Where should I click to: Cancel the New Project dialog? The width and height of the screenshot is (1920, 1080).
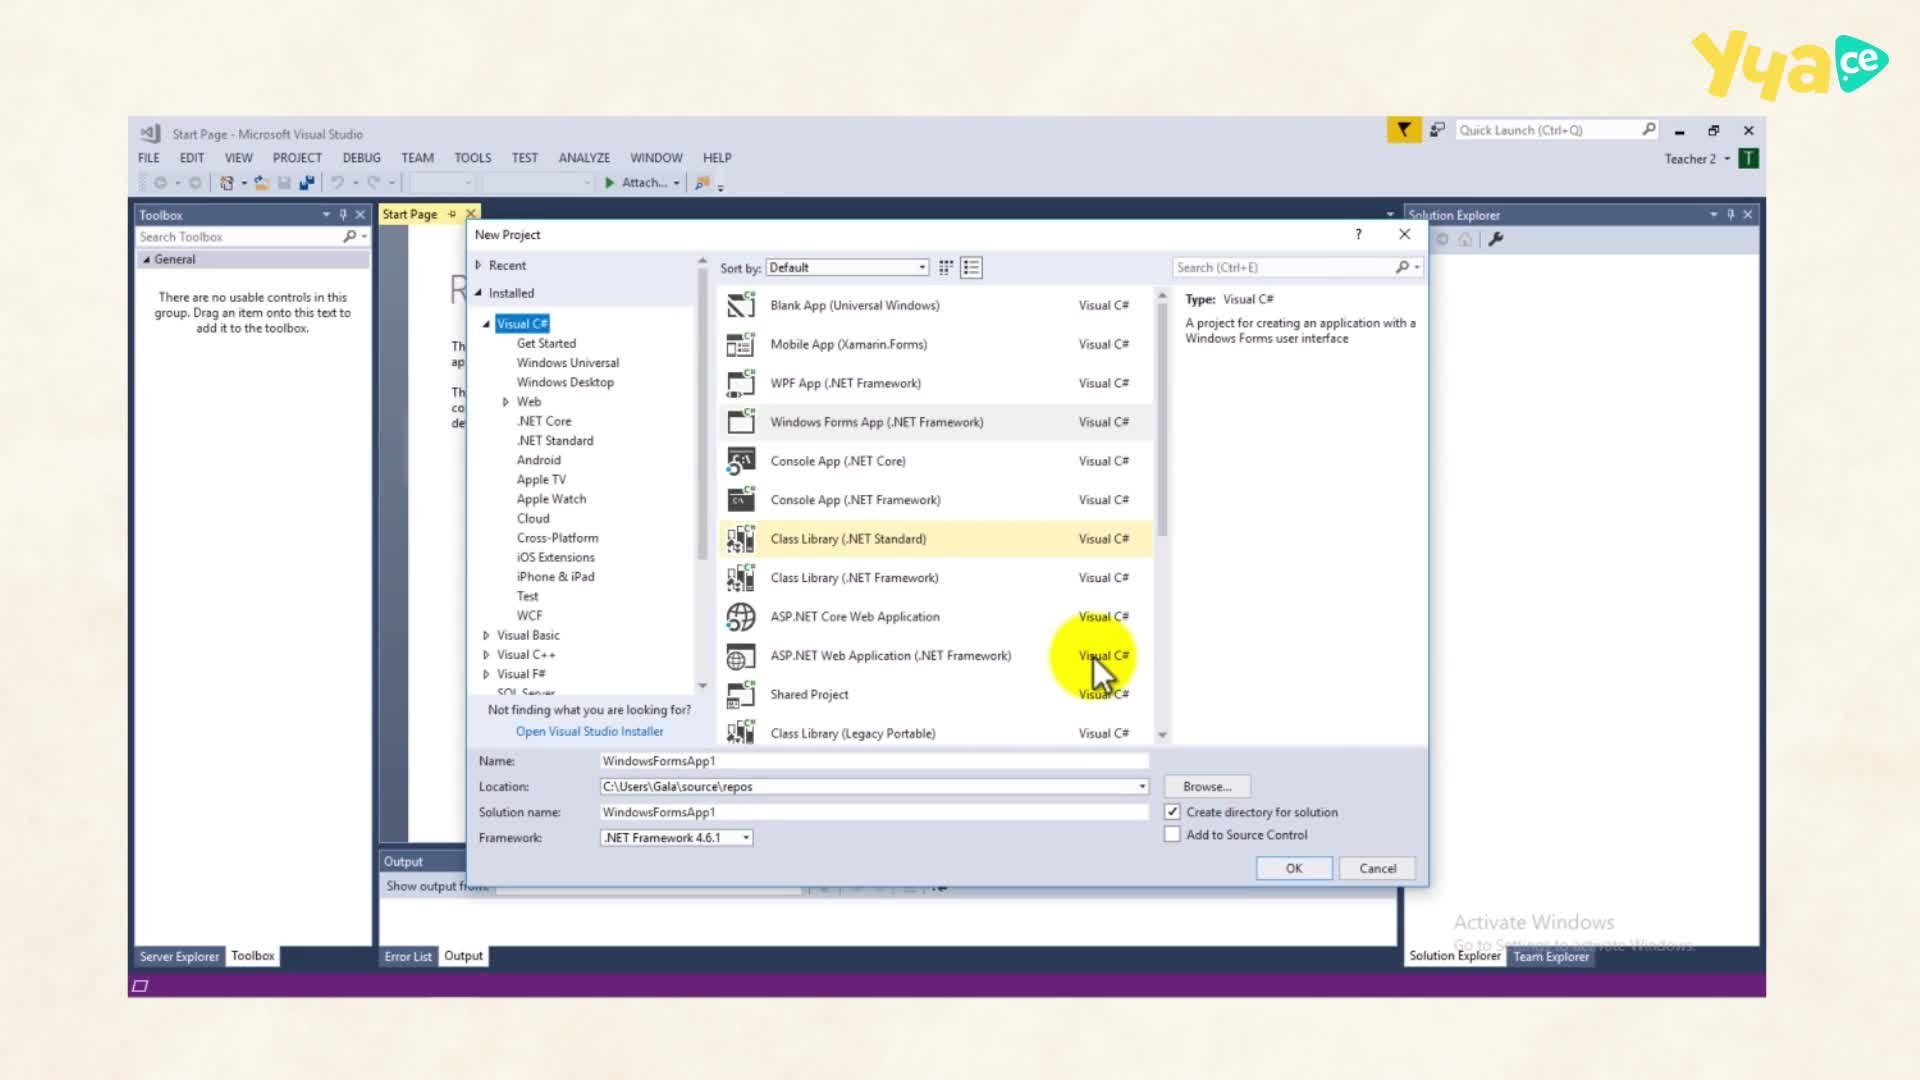pos(1378,869)
